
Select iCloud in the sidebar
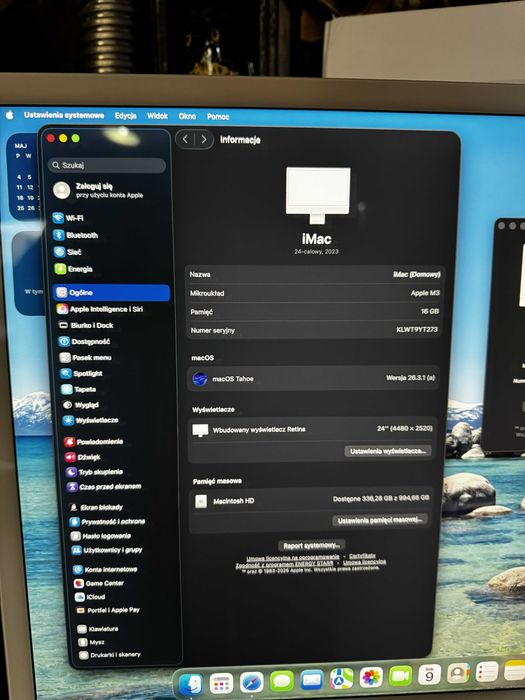[90, 597]
